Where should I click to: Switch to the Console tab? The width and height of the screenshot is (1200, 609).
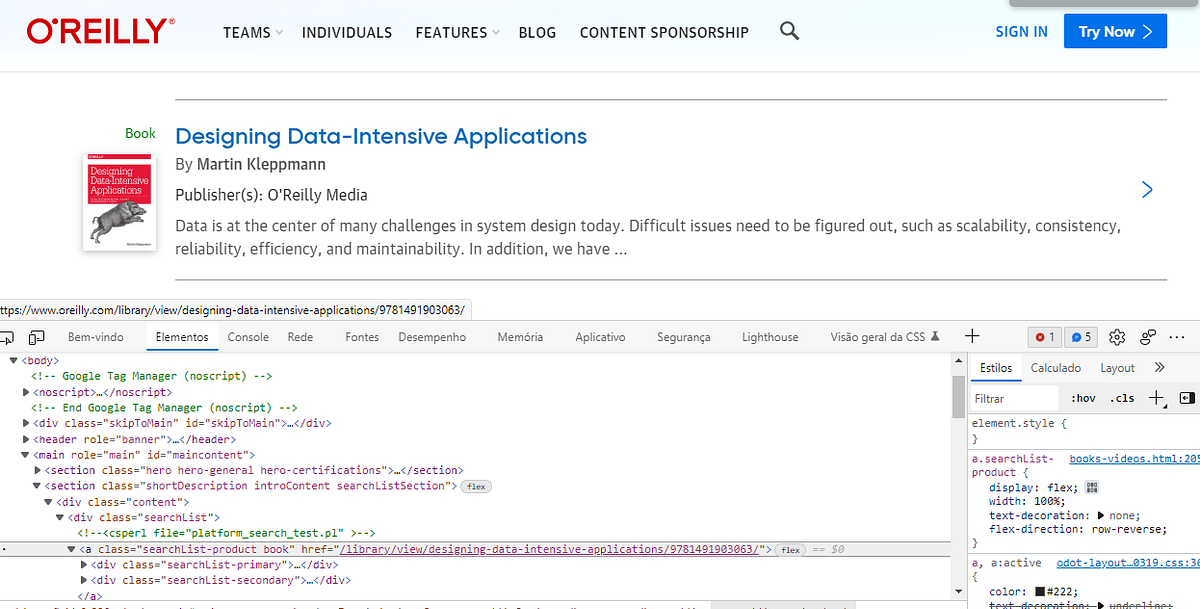click(x=248, y=337)
